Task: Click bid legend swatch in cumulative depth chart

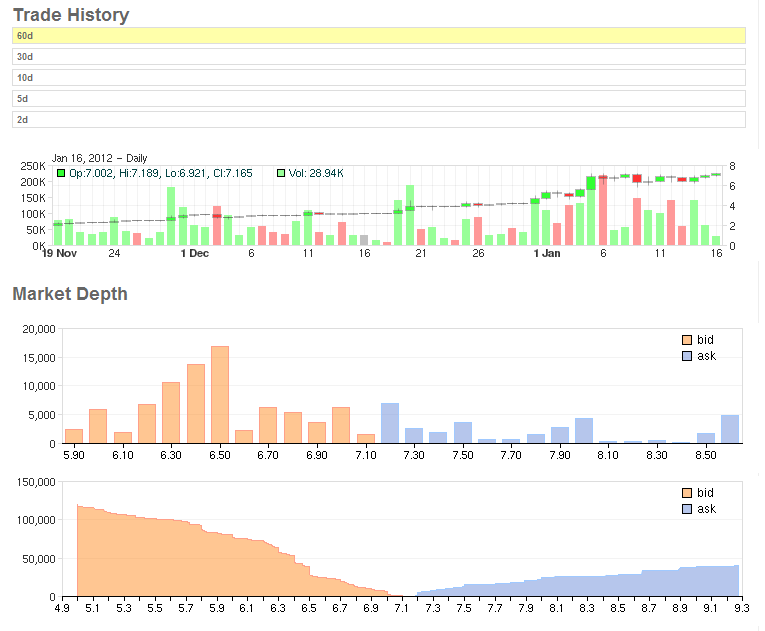Action: click(686, 493)
